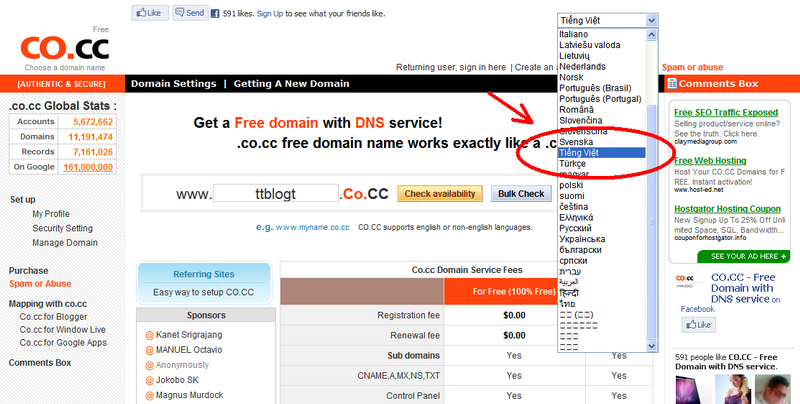
Task: Open the Sign Up link
Action: [270, 14]
